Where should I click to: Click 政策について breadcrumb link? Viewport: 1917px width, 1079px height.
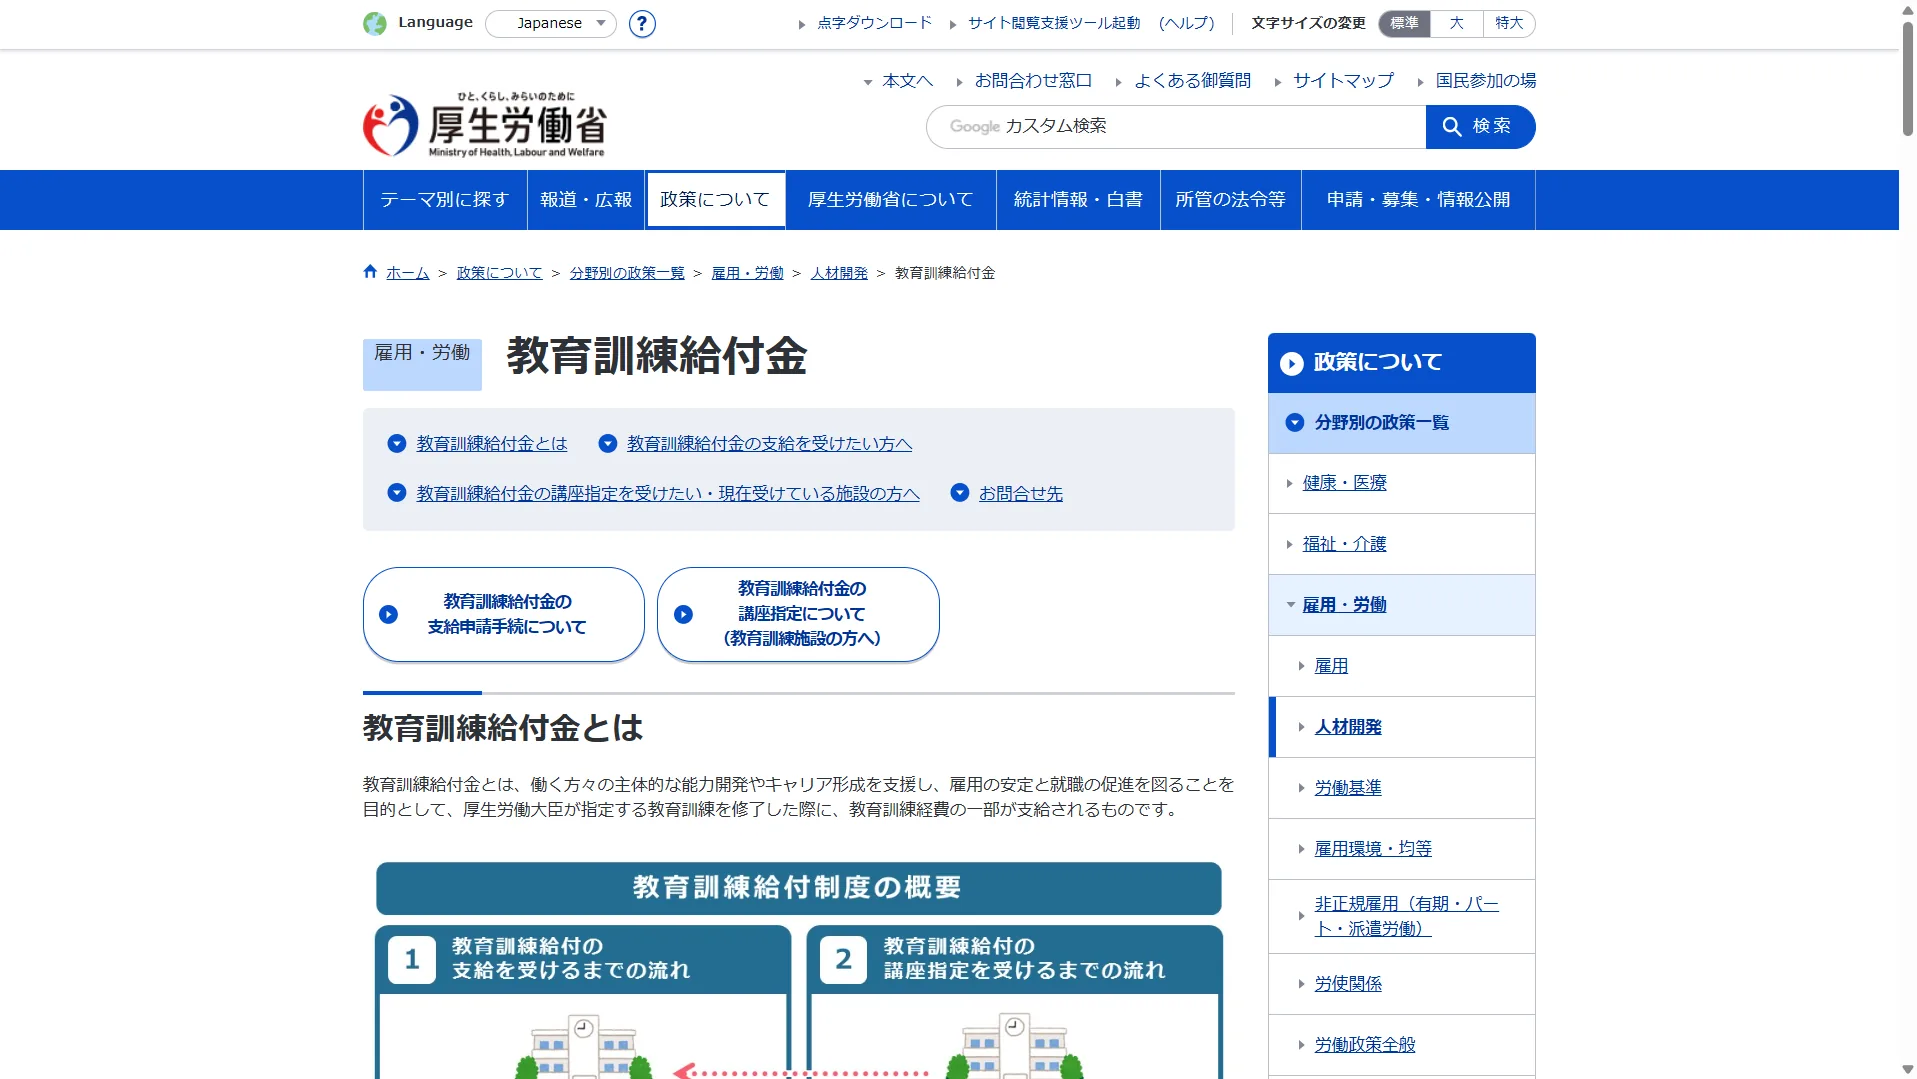(499, 273)
